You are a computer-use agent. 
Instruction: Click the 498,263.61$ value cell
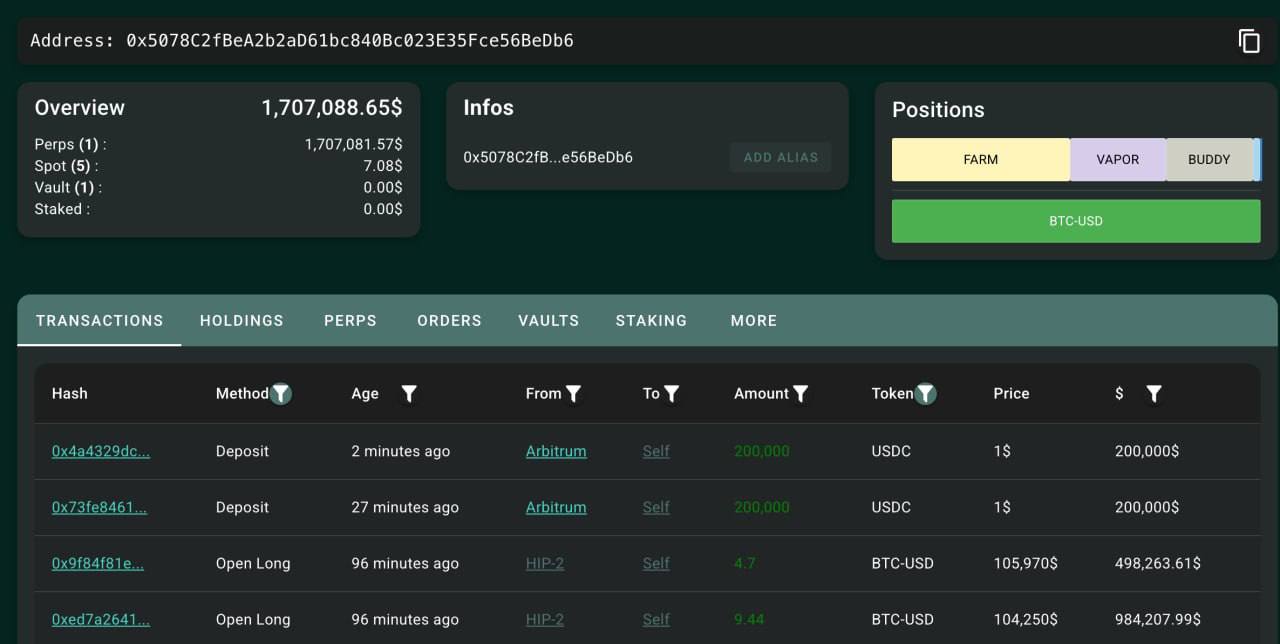tap(1158, 563)
